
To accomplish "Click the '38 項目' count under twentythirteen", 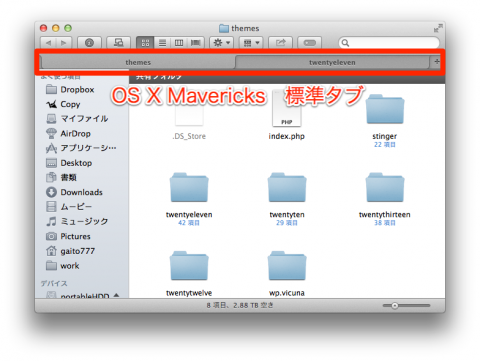I will tap(385, 223).
